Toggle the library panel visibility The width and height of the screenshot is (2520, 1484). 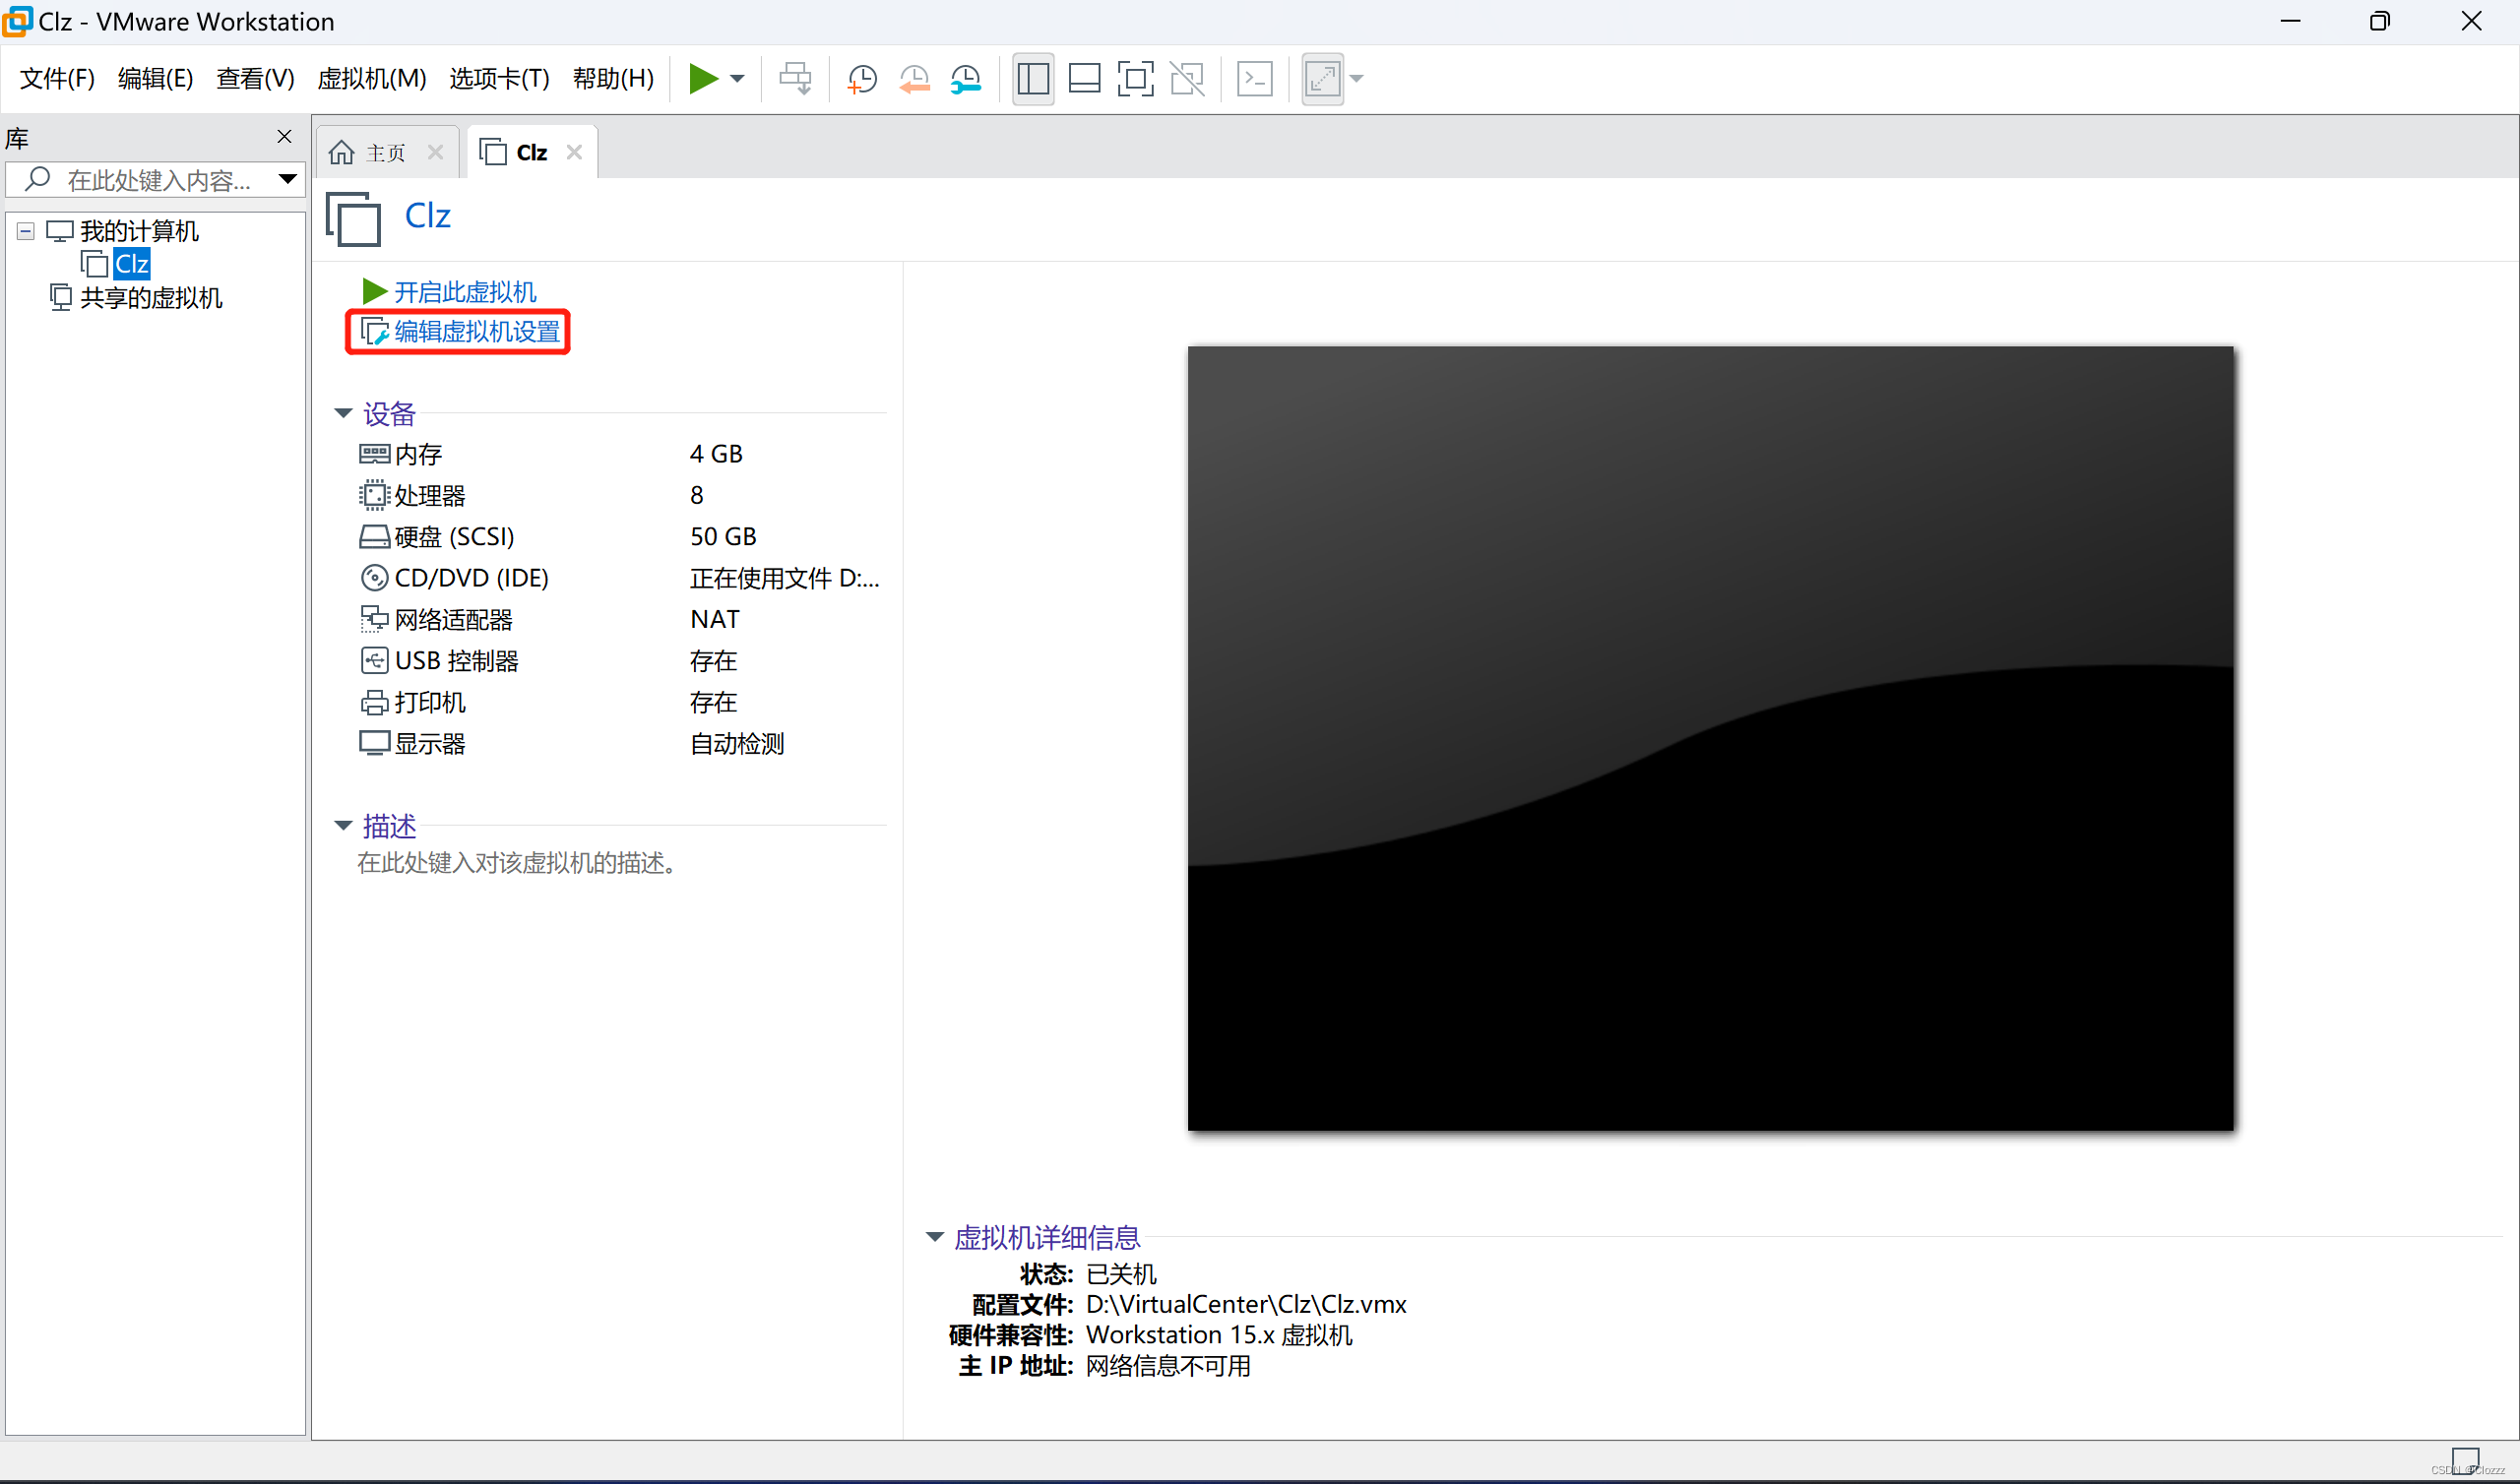tap(1033, 78)
